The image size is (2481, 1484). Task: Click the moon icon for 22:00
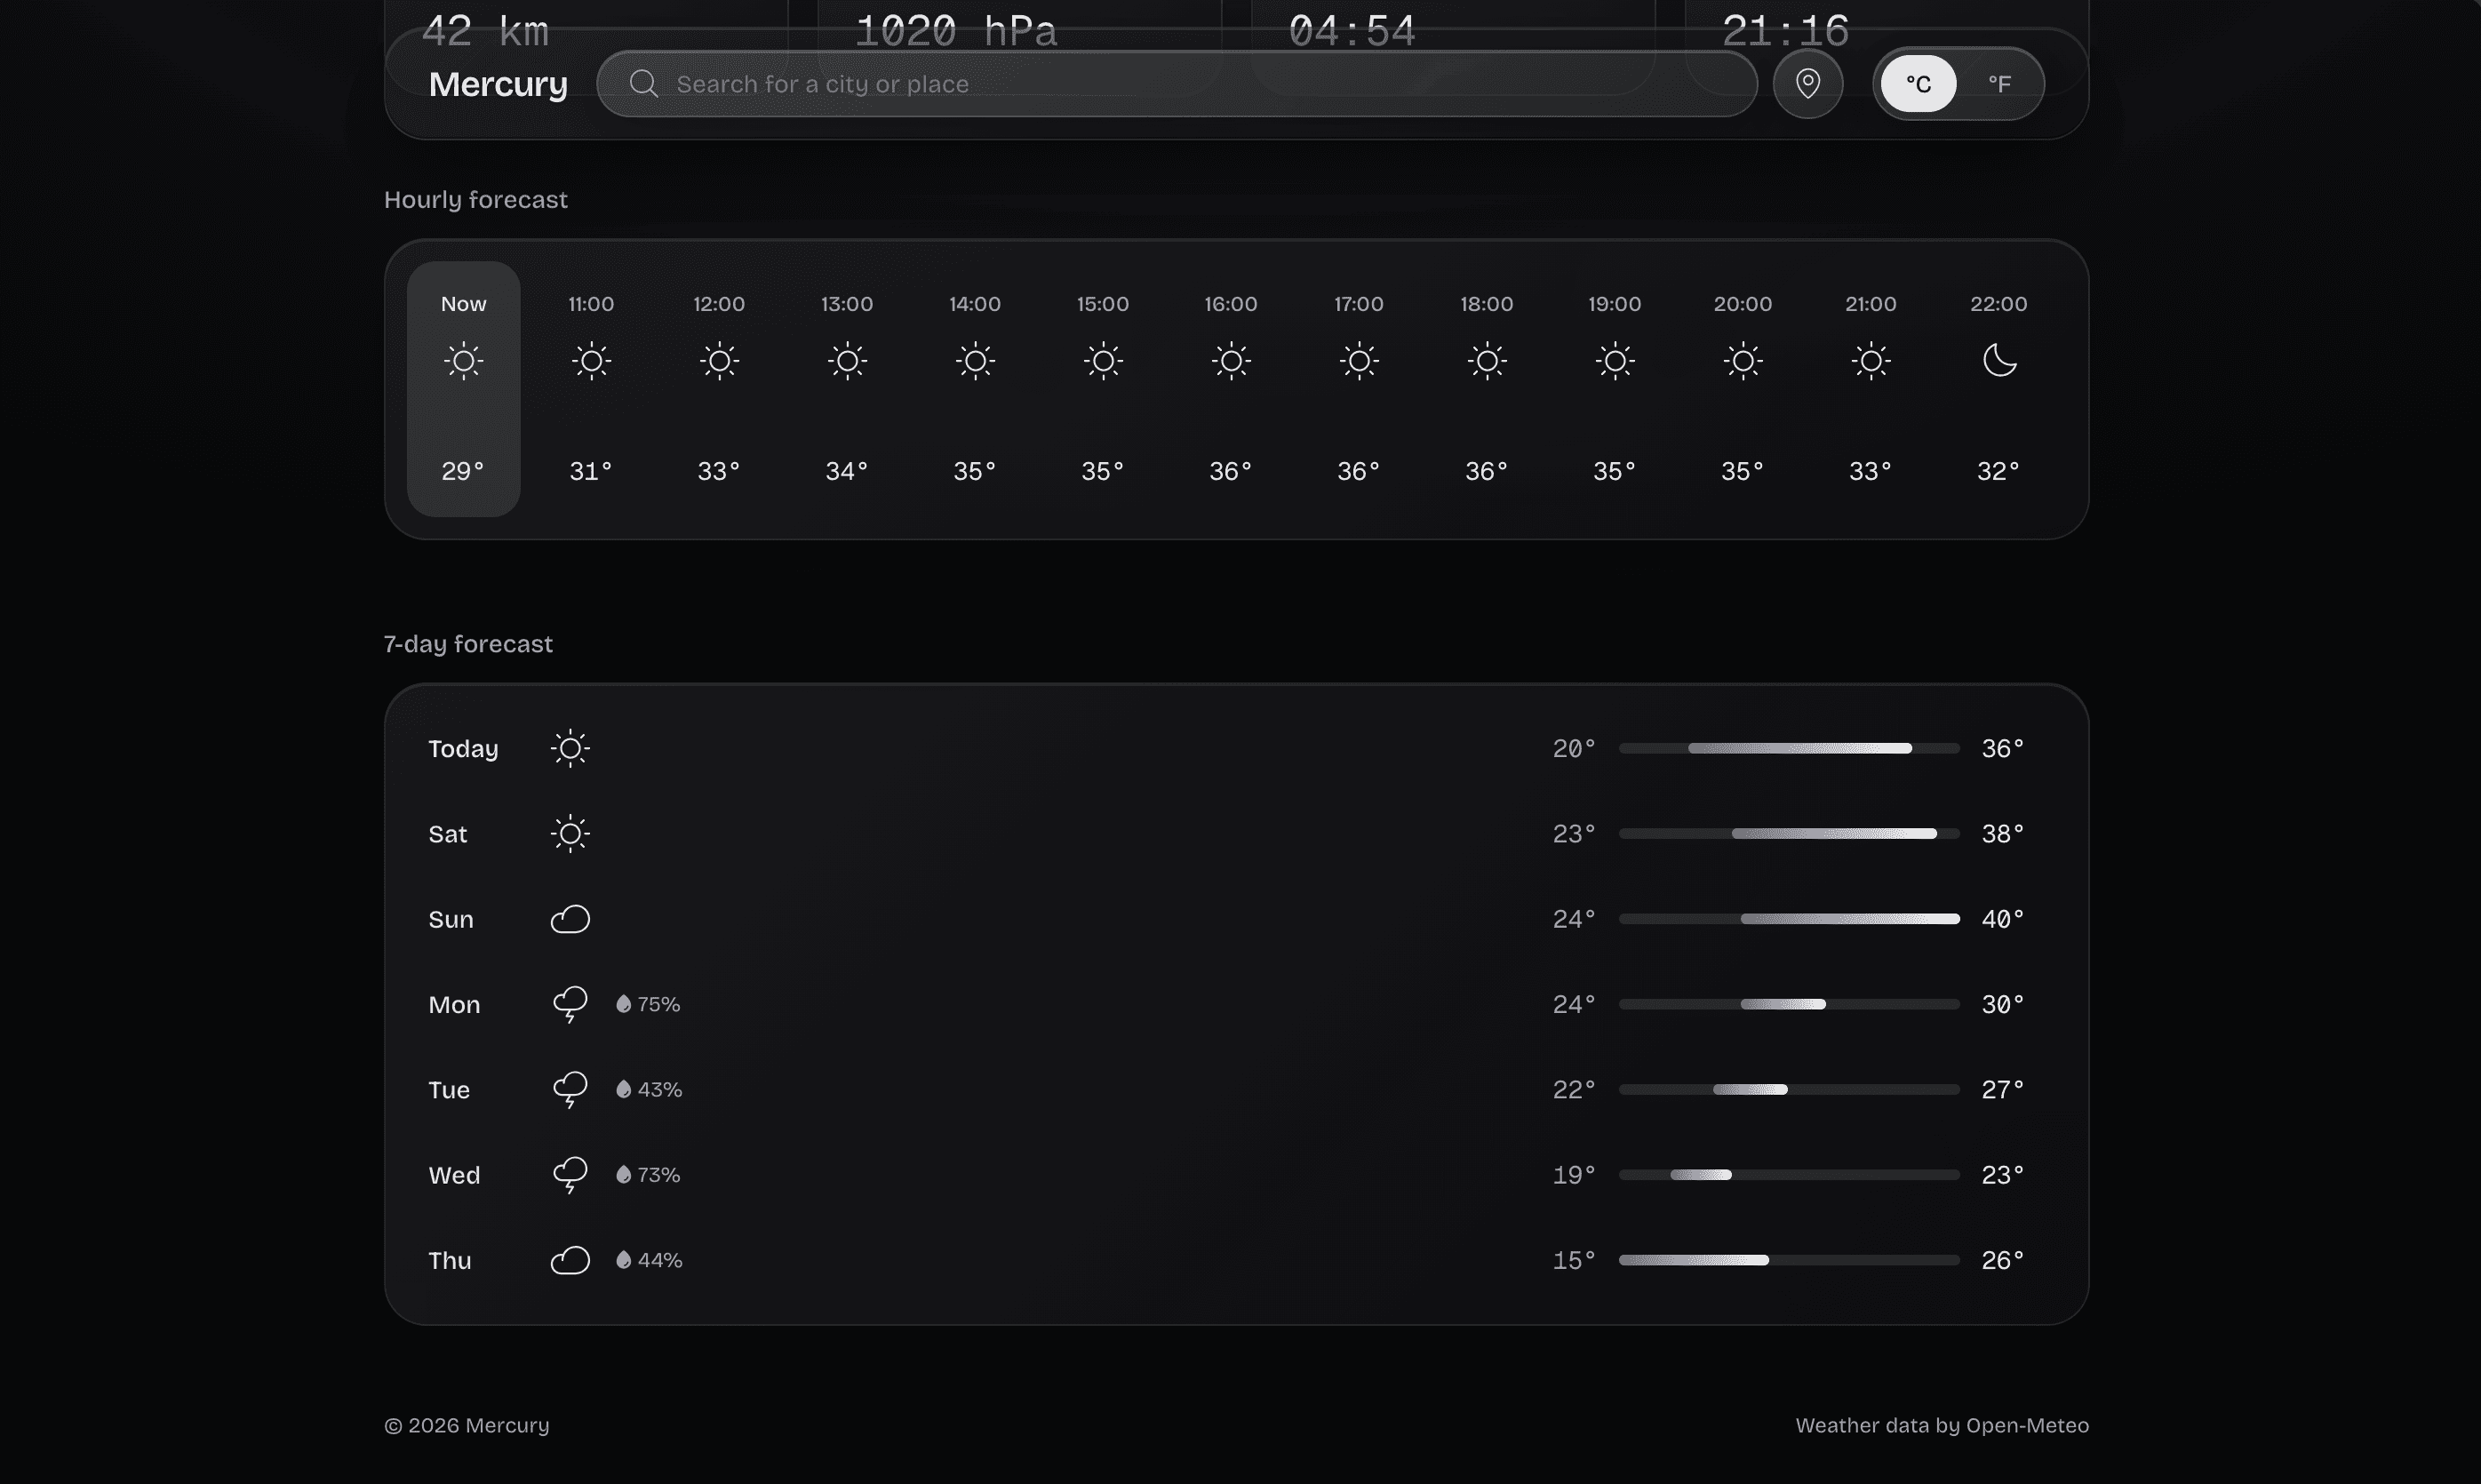coord(1999,360)
